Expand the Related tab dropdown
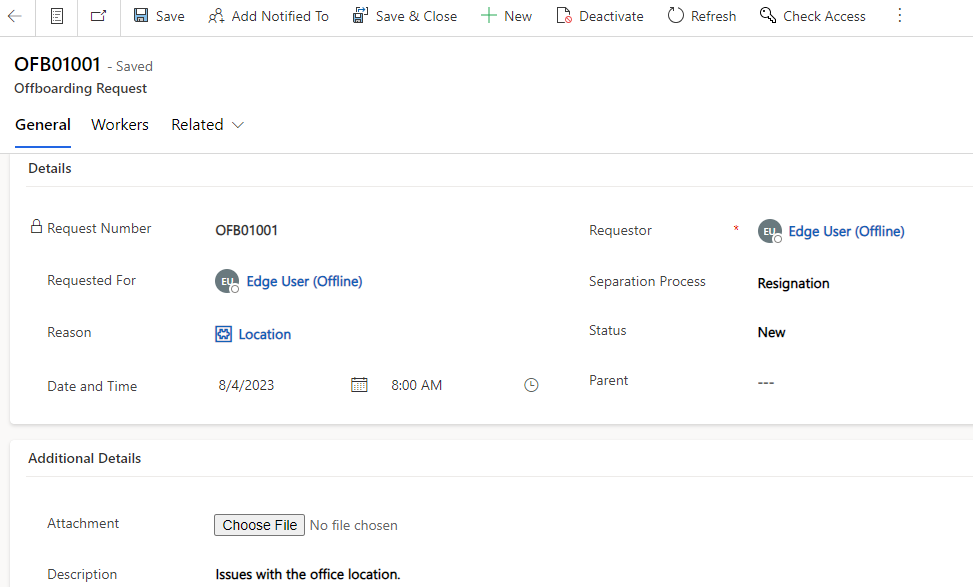The image size is (973, 587). (208, 125)
